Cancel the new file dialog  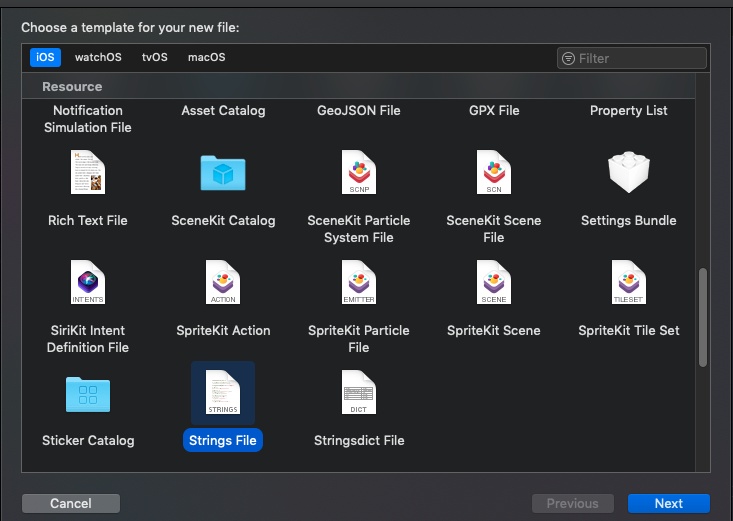[71, 503]
